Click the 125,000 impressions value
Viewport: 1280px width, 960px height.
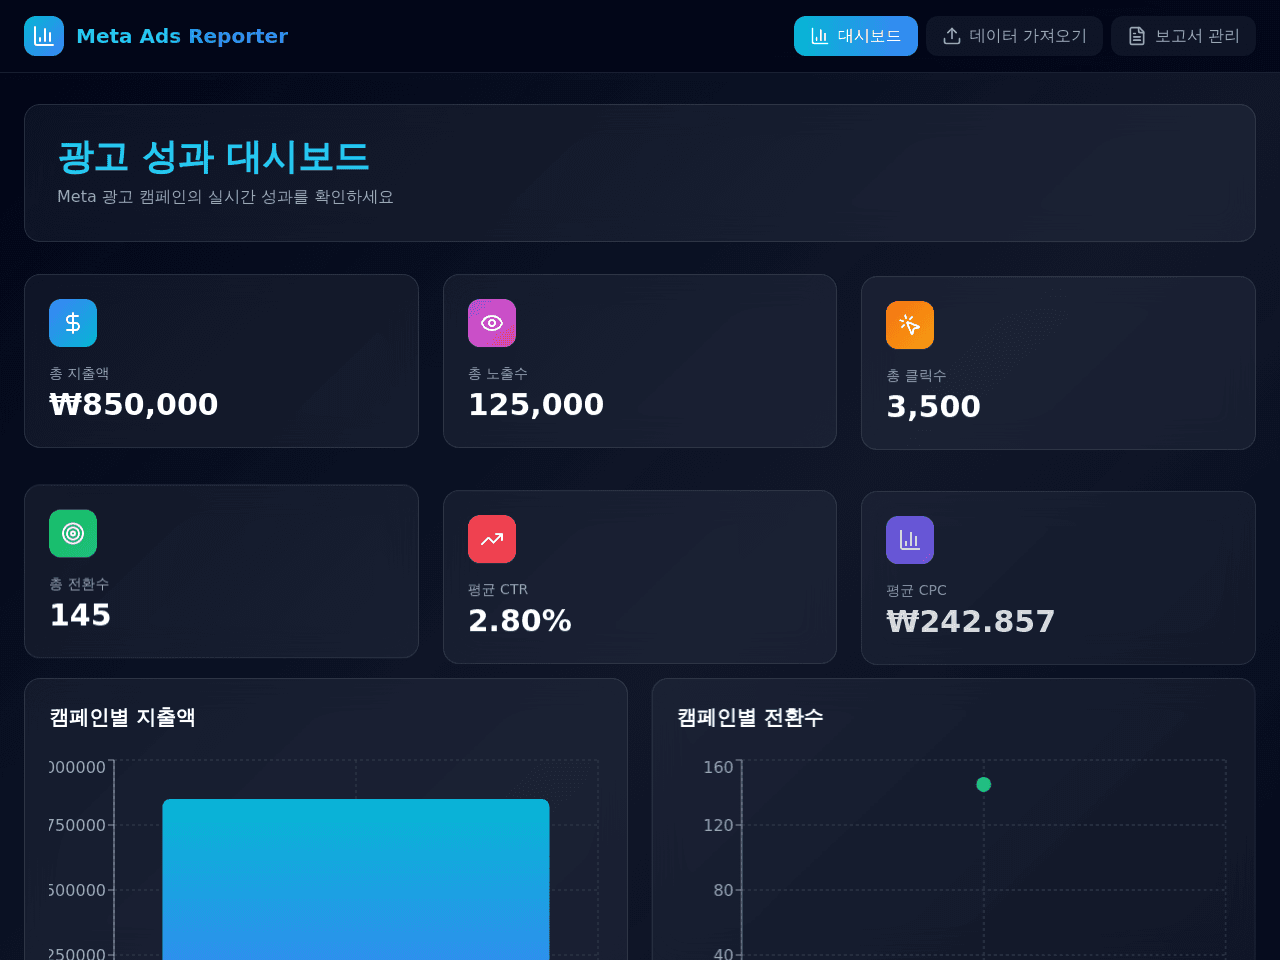click(x=536, y=404)
